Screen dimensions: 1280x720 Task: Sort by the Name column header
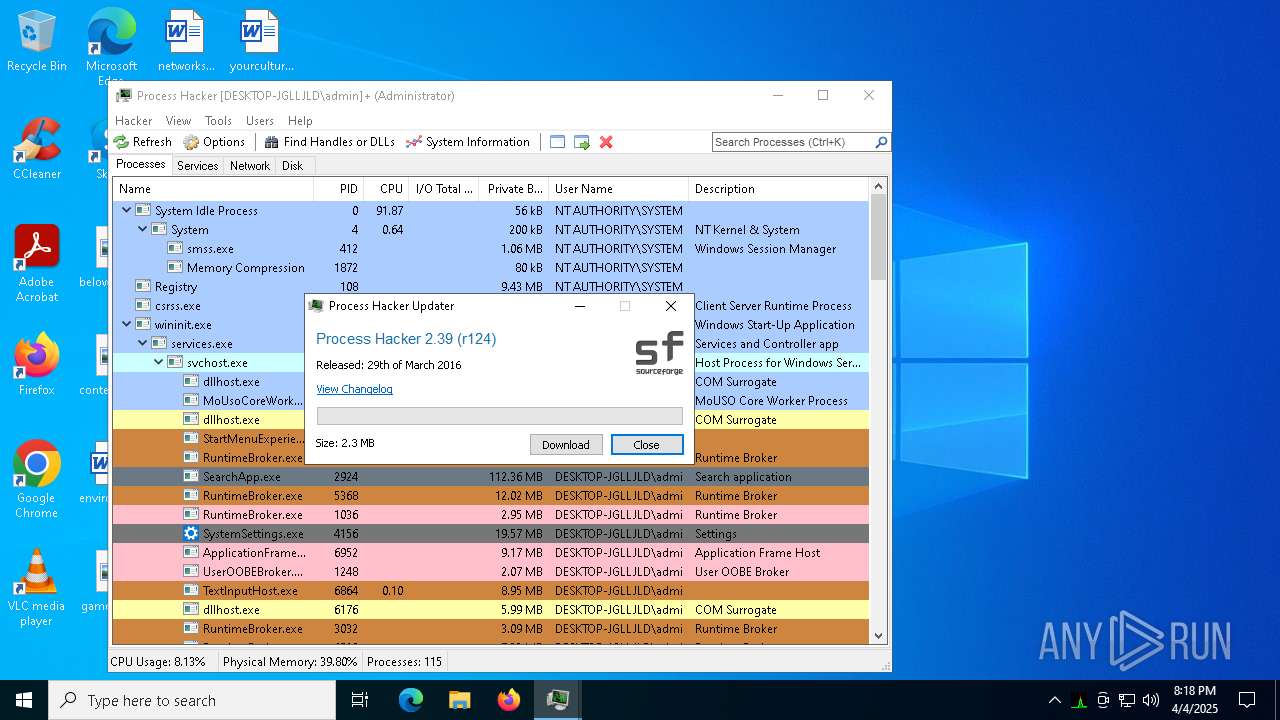tap(213, 189)
